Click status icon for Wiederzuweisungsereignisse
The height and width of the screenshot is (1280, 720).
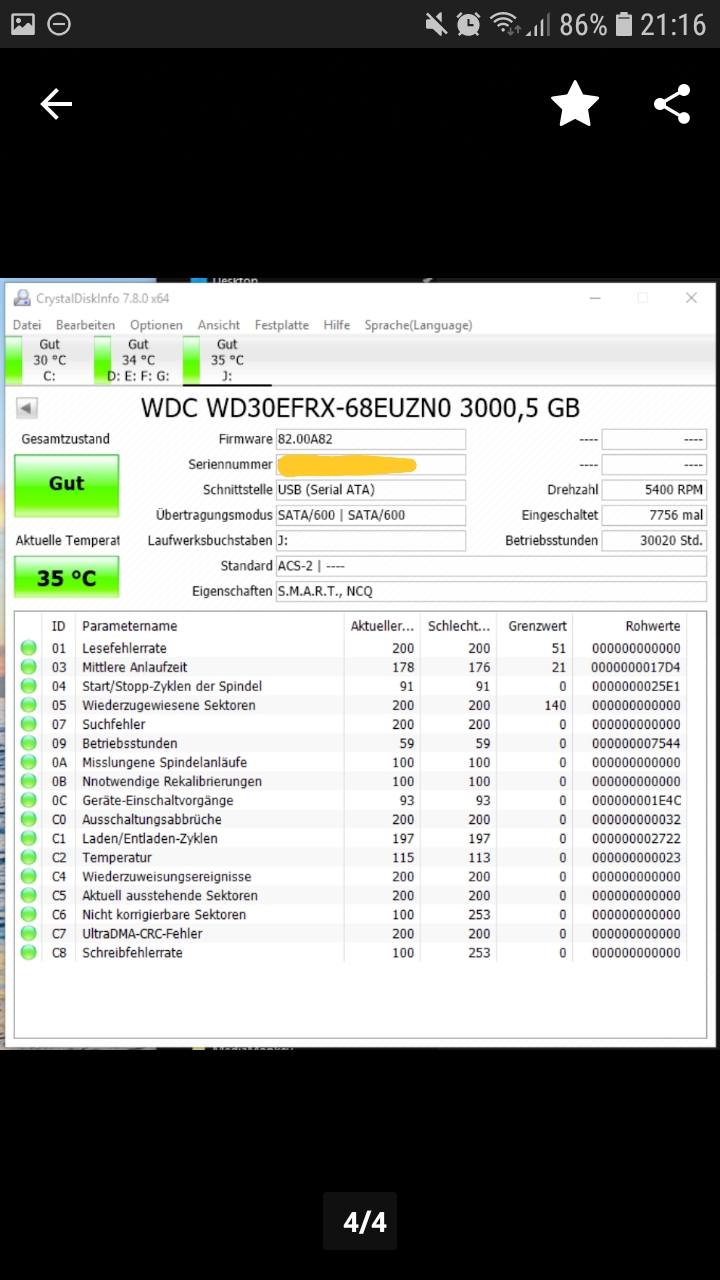29,876
